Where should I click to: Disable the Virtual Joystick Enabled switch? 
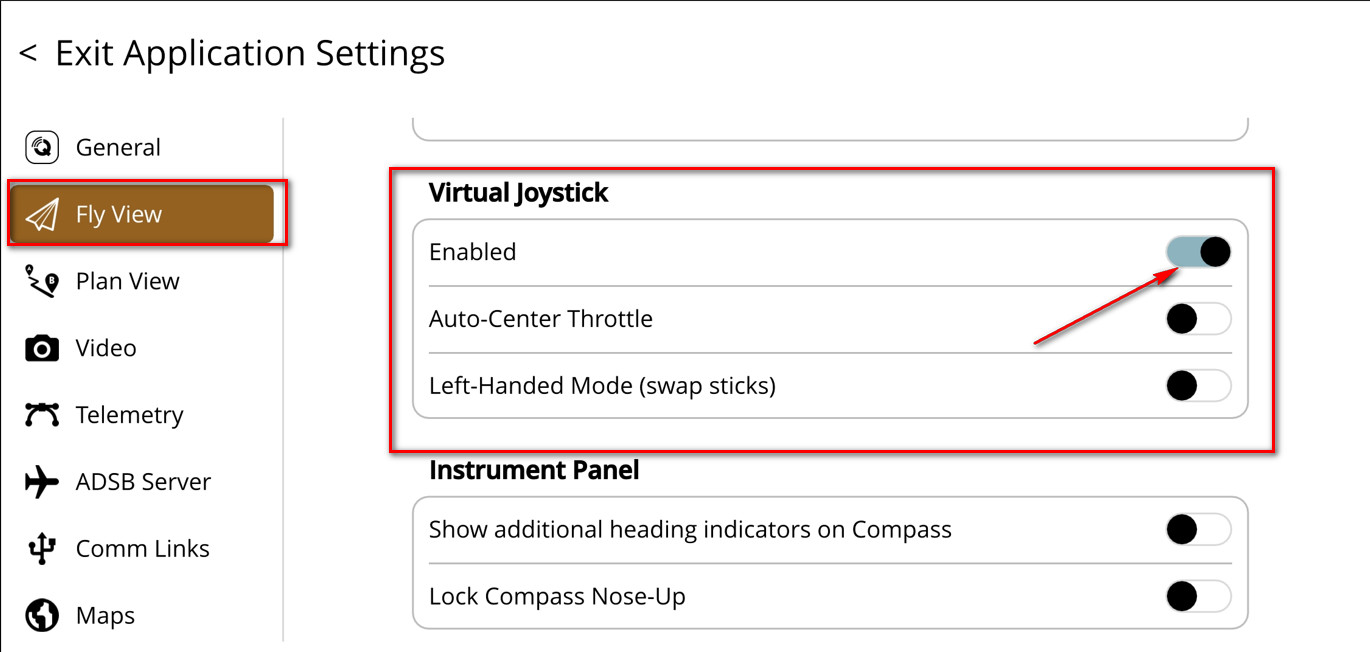coord(1198,252)
